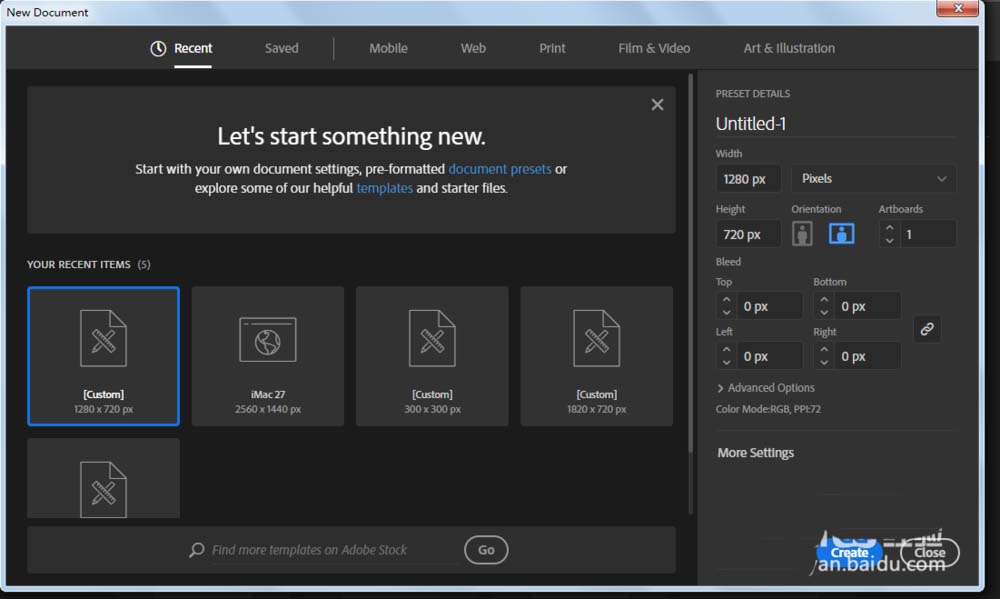This screenshot has width=1000, height=599.
Task: Decrease Left bleed with down arrow
Action: coord(726,362)
